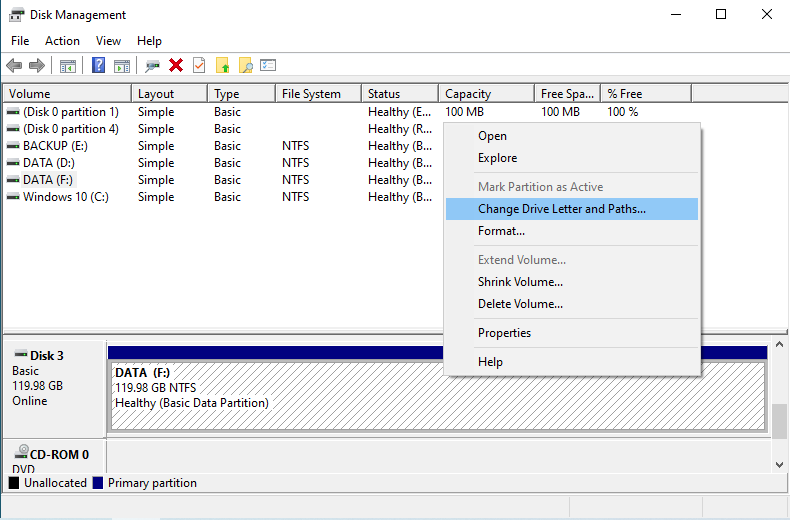Sort by the Layout column header
The width and height of the screenshot is (790, 520).
pyautogui.click(x=170, y=94)
